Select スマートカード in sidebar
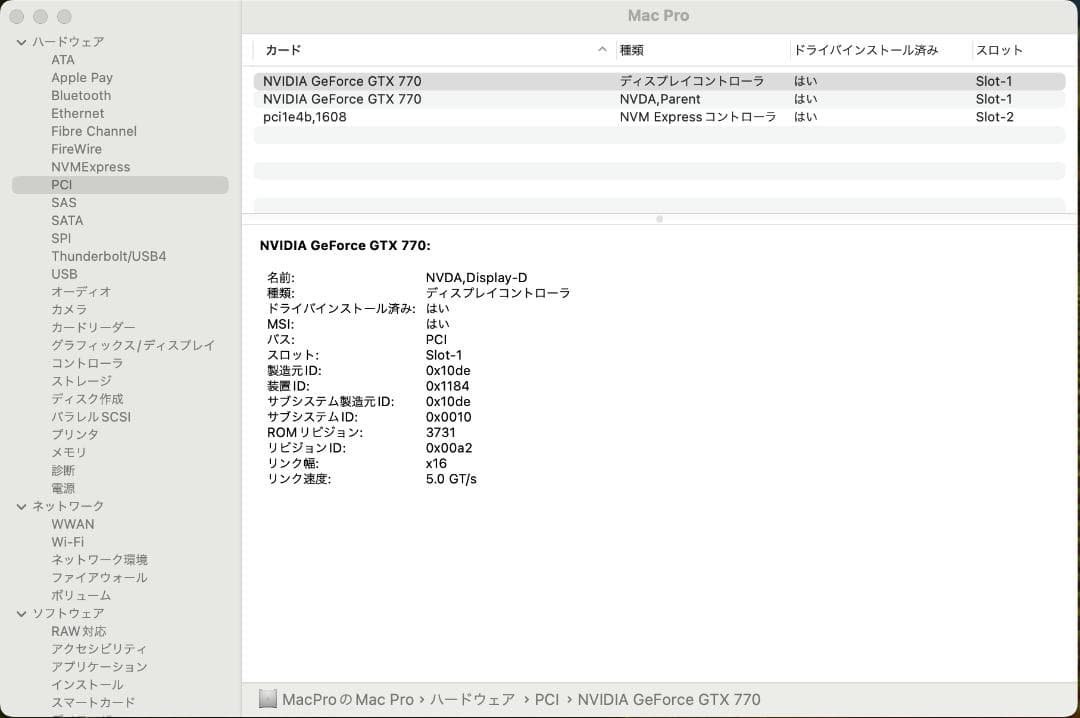1080x718 pixels. pos(93,703)
